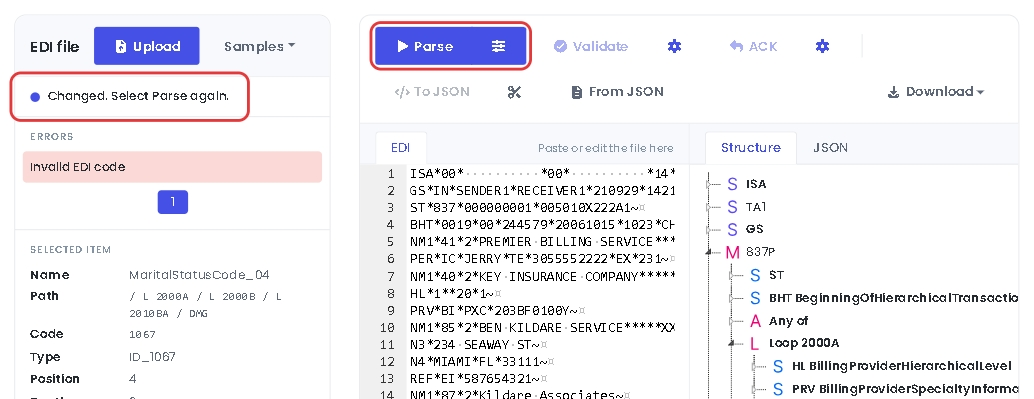1034x399 pixels.
Task: Click the scissors split icon
Action: click(514, 92)
